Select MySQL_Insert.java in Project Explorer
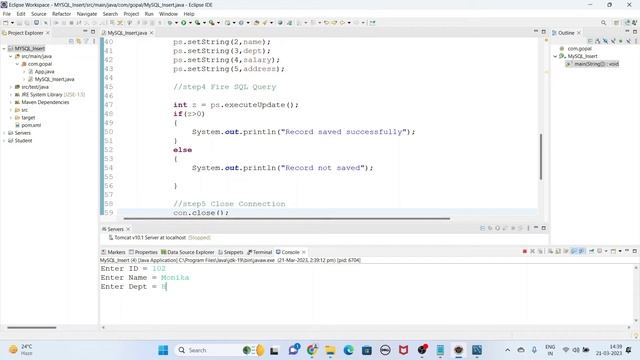The image size is (640, 360). pos(51,79)
